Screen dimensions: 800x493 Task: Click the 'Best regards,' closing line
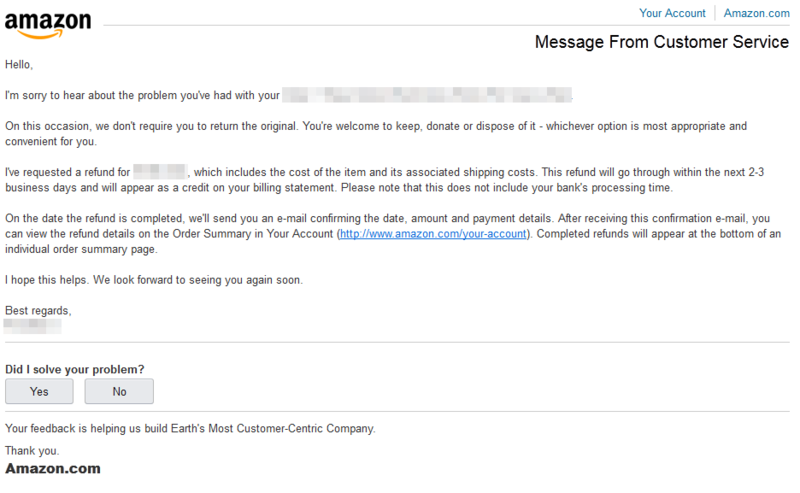(38, 311)
